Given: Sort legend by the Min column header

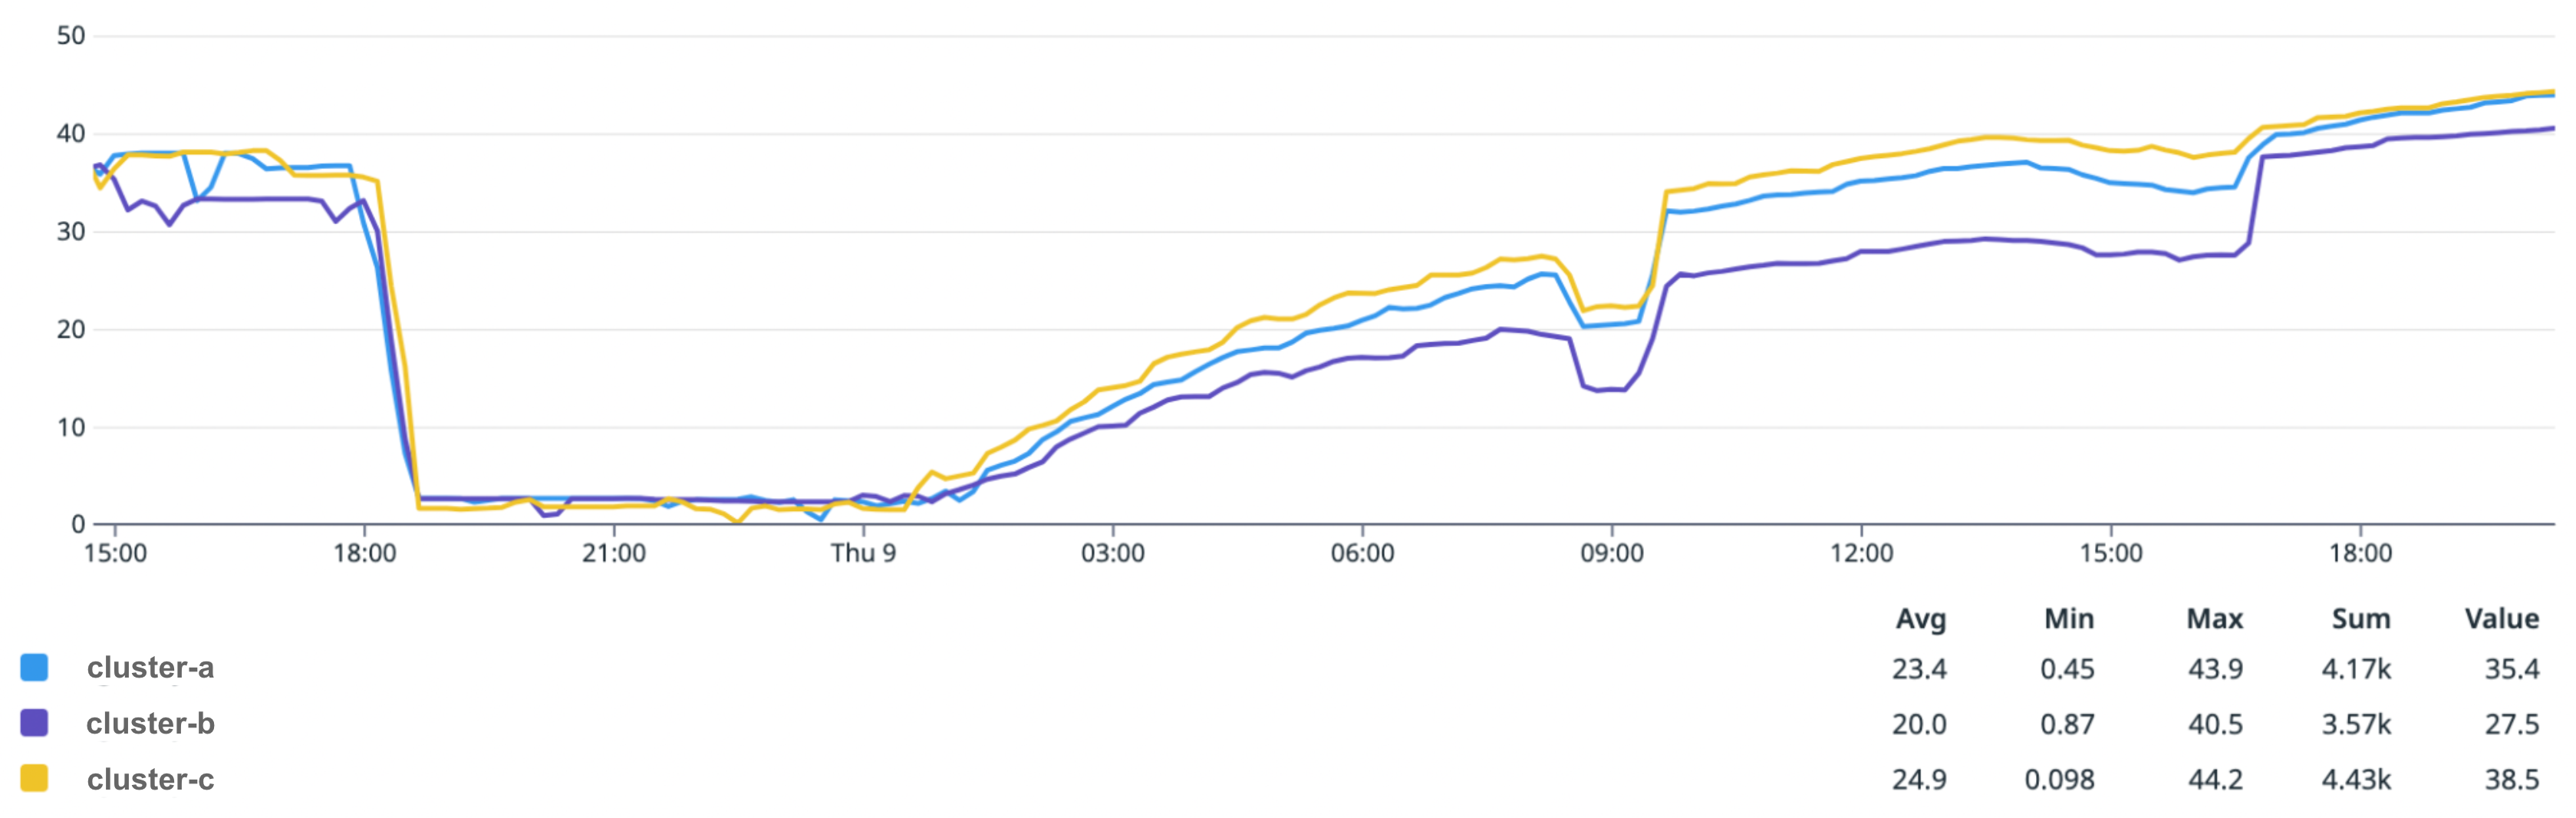Looking at the screenshot, I should click(x=2068, y=619).
